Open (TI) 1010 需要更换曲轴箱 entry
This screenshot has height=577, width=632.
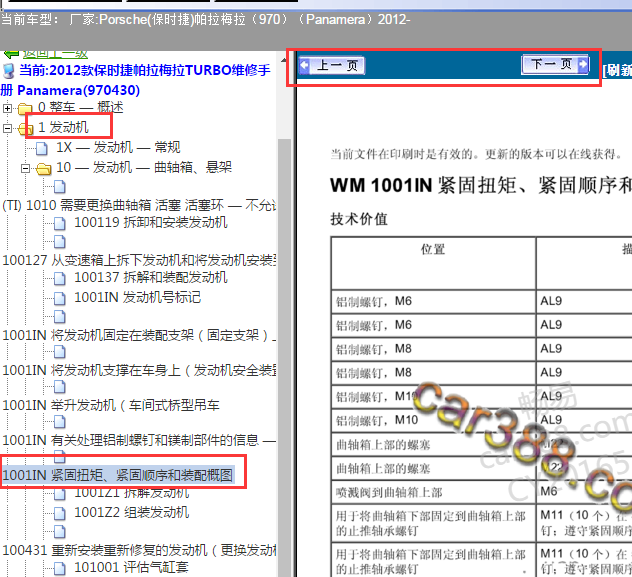[139, 205]
